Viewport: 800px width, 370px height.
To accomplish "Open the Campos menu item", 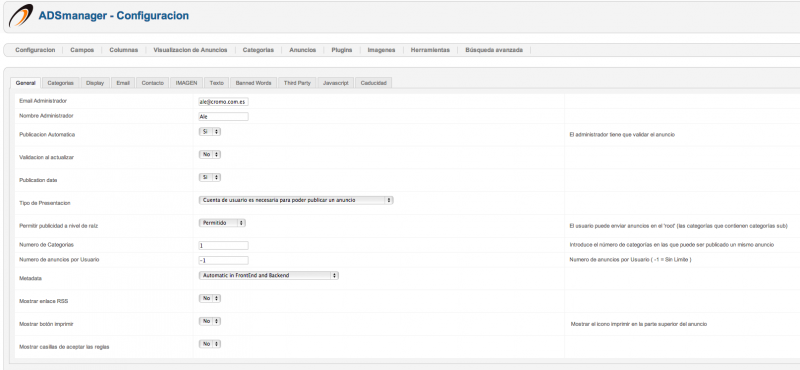I will 82,50.
